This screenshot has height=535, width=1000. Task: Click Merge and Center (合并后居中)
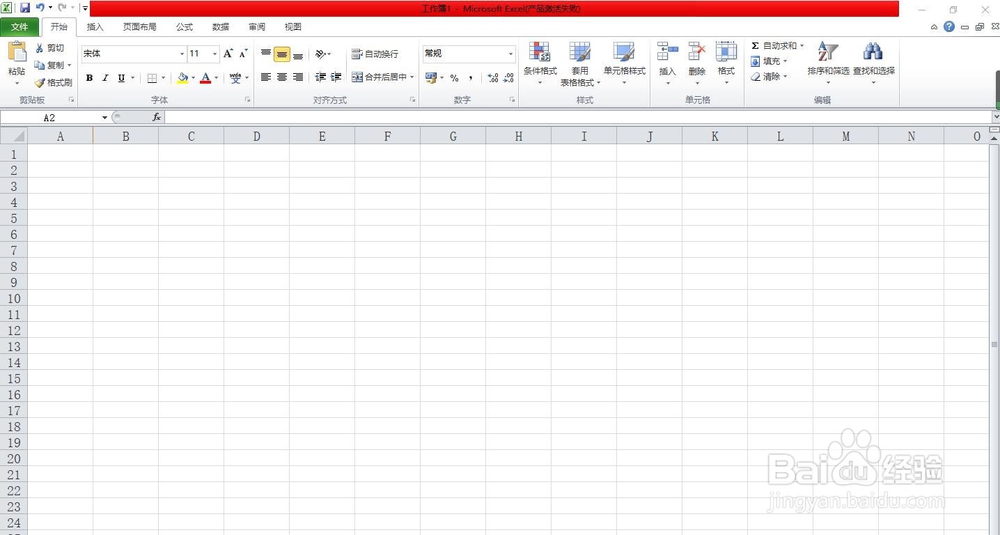coord(379,77)
